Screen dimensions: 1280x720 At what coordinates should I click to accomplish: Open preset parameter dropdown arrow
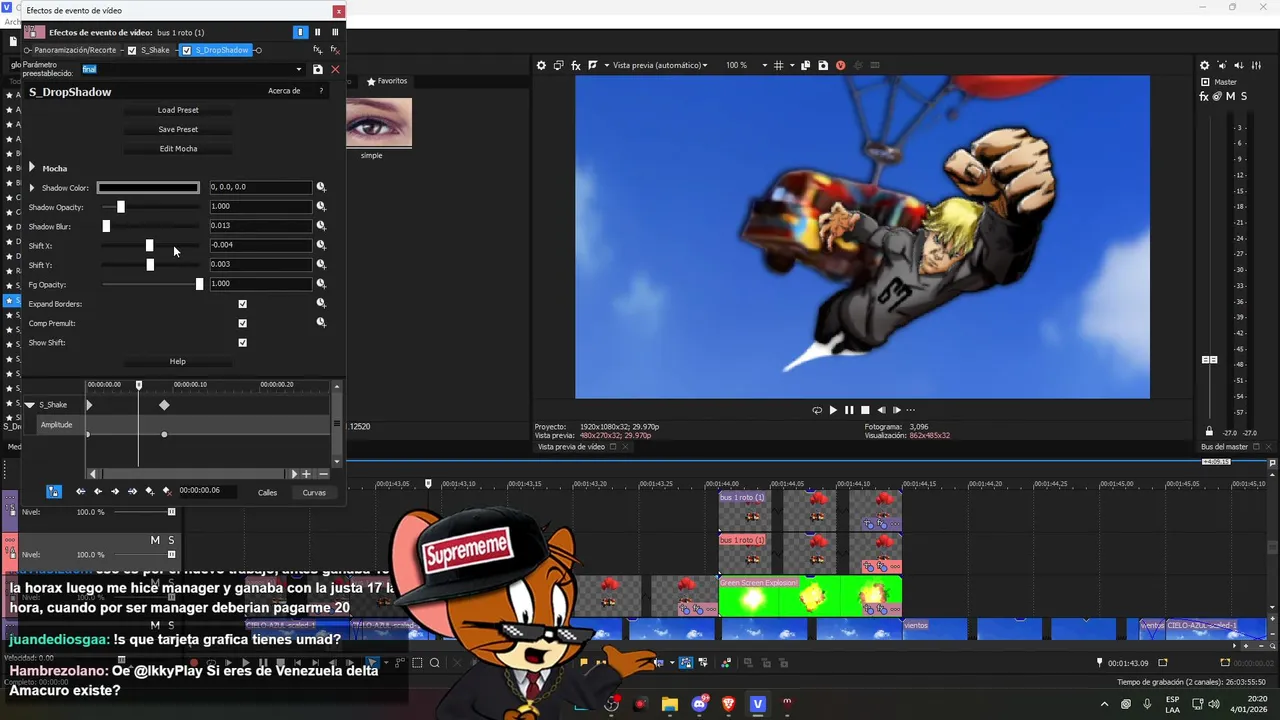[x=298, y=69]
